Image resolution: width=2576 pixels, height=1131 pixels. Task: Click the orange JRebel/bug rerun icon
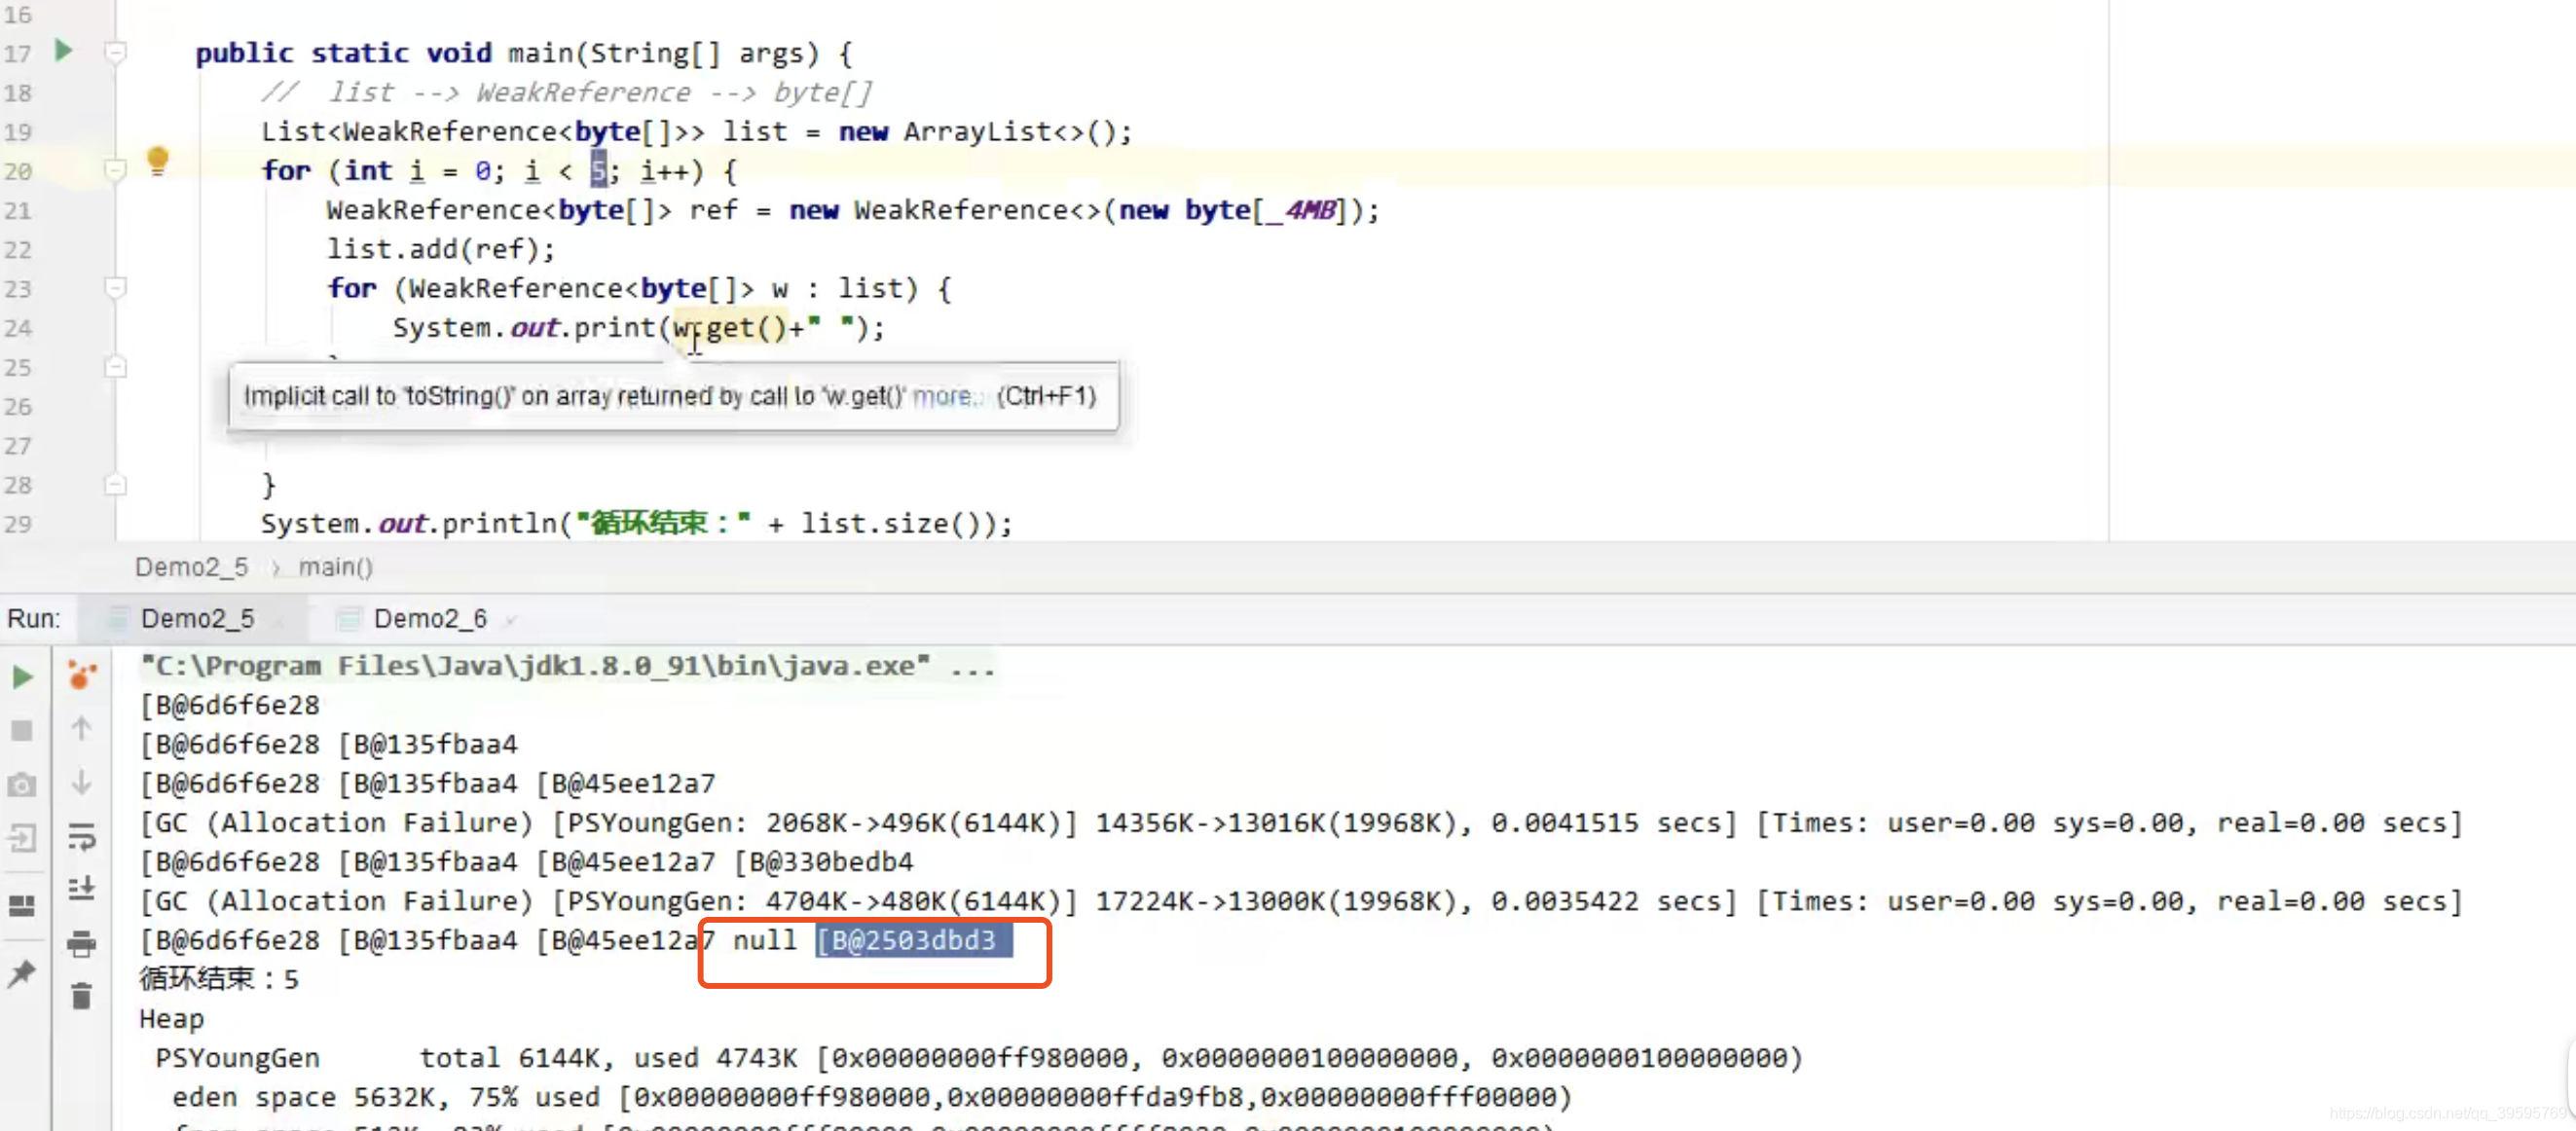click(82, 675)
